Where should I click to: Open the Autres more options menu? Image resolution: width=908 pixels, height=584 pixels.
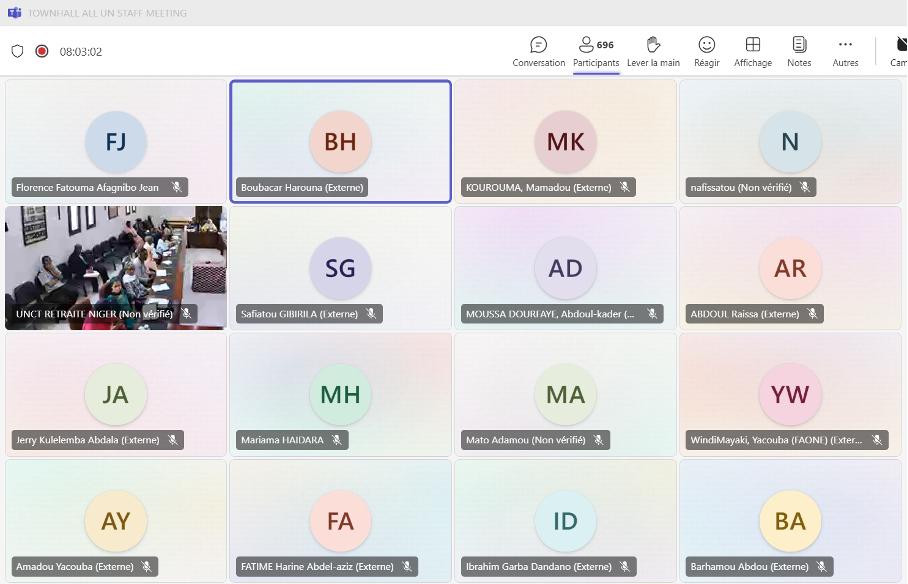point(845,52)
